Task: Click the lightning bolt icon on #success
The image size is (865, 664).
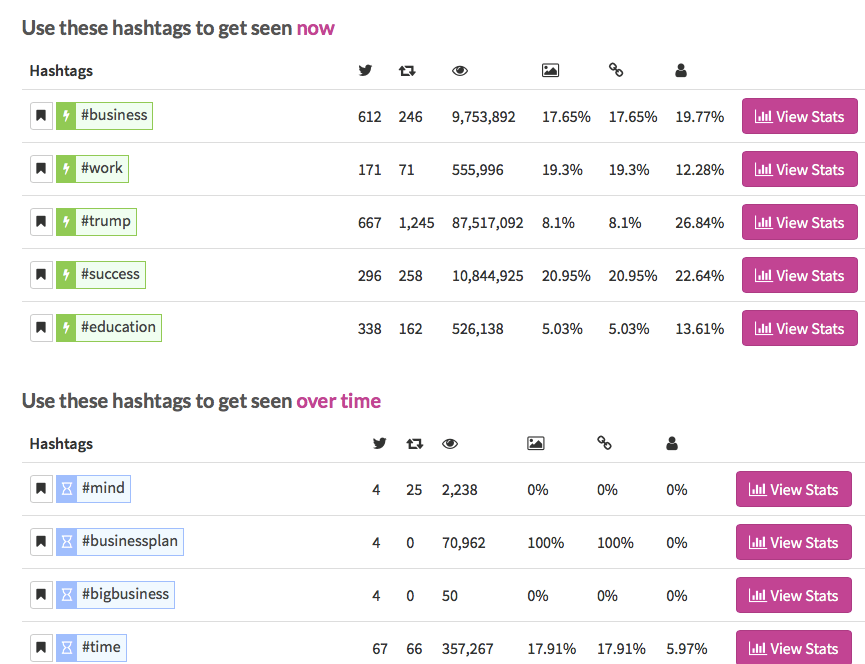Action: click(66, 275)
